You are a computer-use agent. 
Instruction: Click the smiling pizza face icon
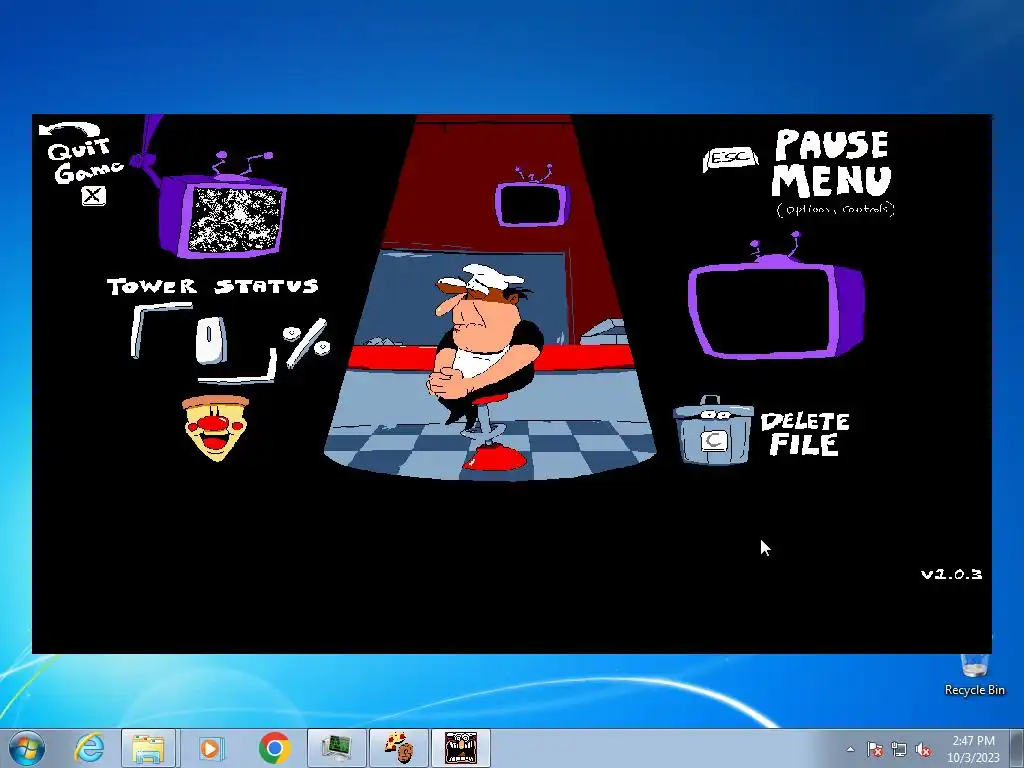click(215, 428)
